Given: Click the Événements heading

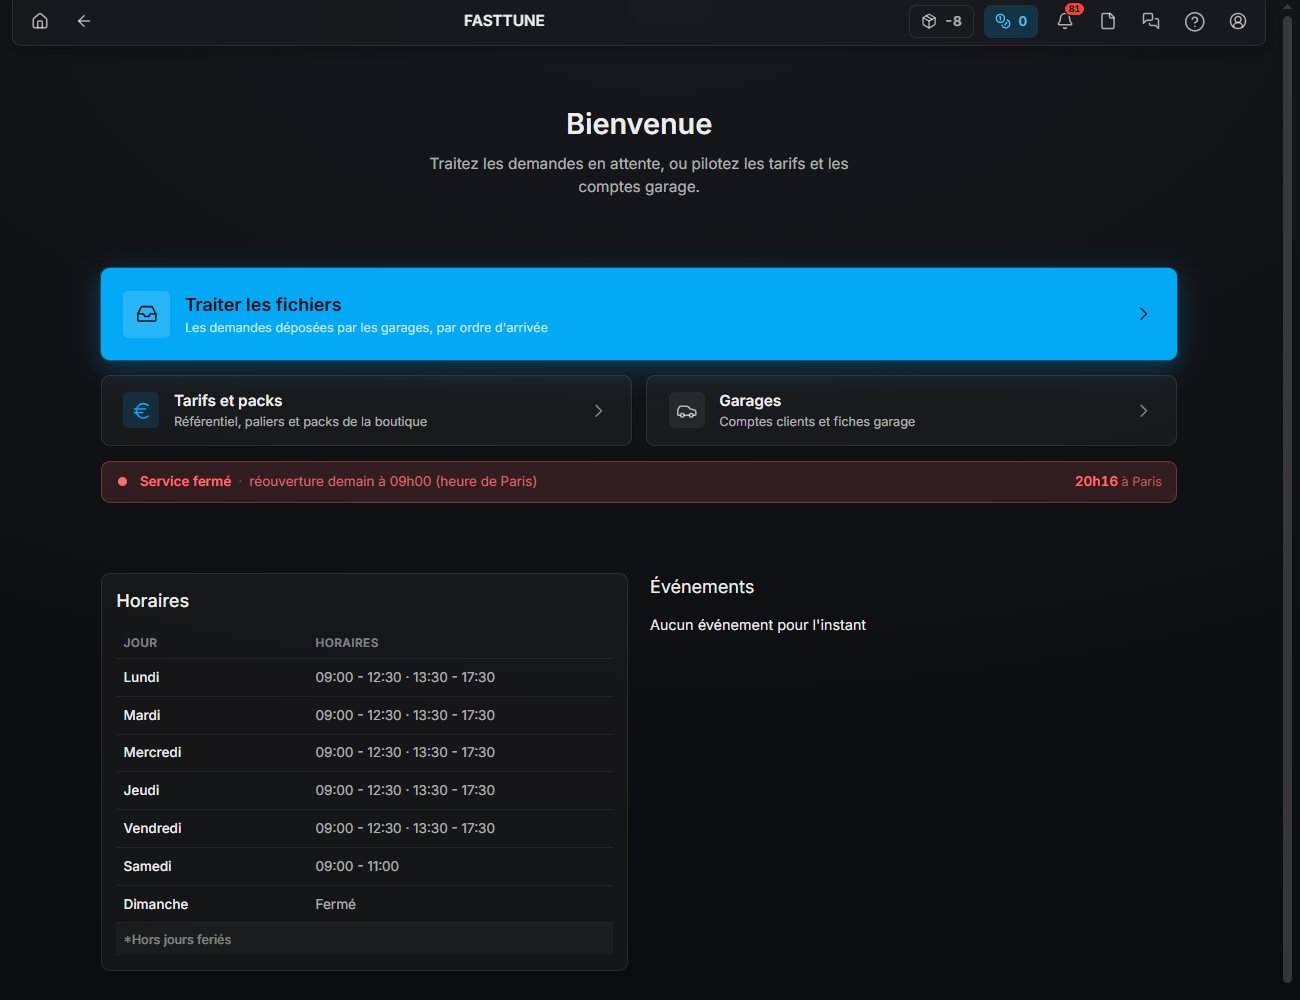Looking at the screenshot, I should 702,587.
